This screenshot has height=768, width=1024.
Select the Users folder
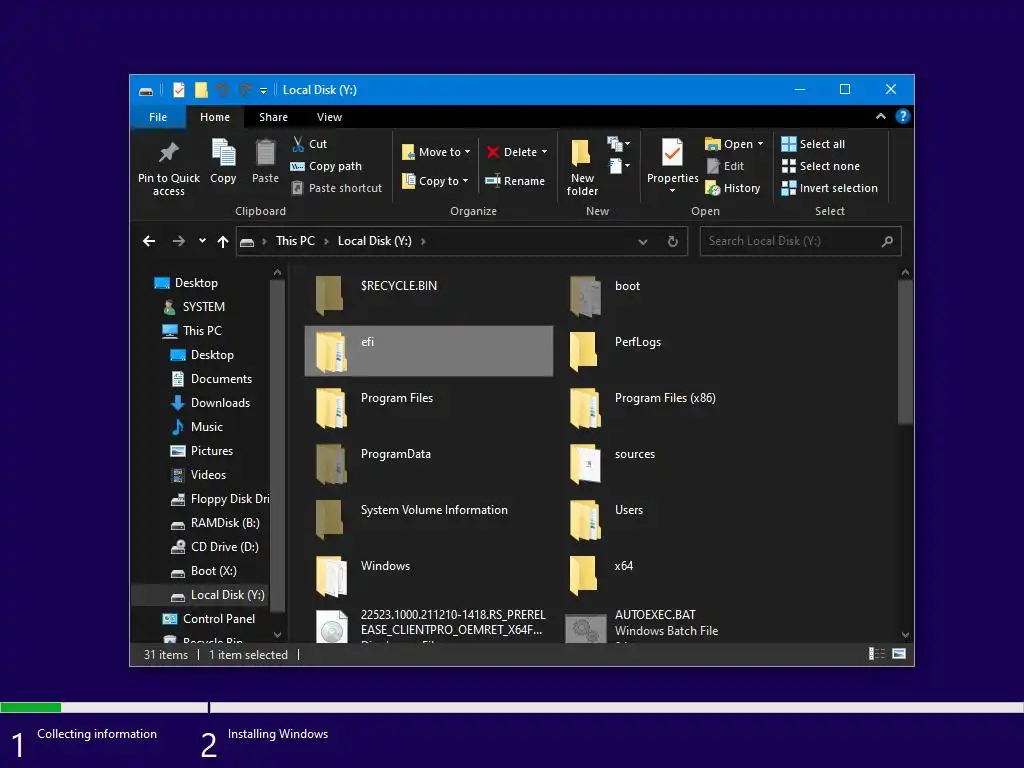coord(682,520)
